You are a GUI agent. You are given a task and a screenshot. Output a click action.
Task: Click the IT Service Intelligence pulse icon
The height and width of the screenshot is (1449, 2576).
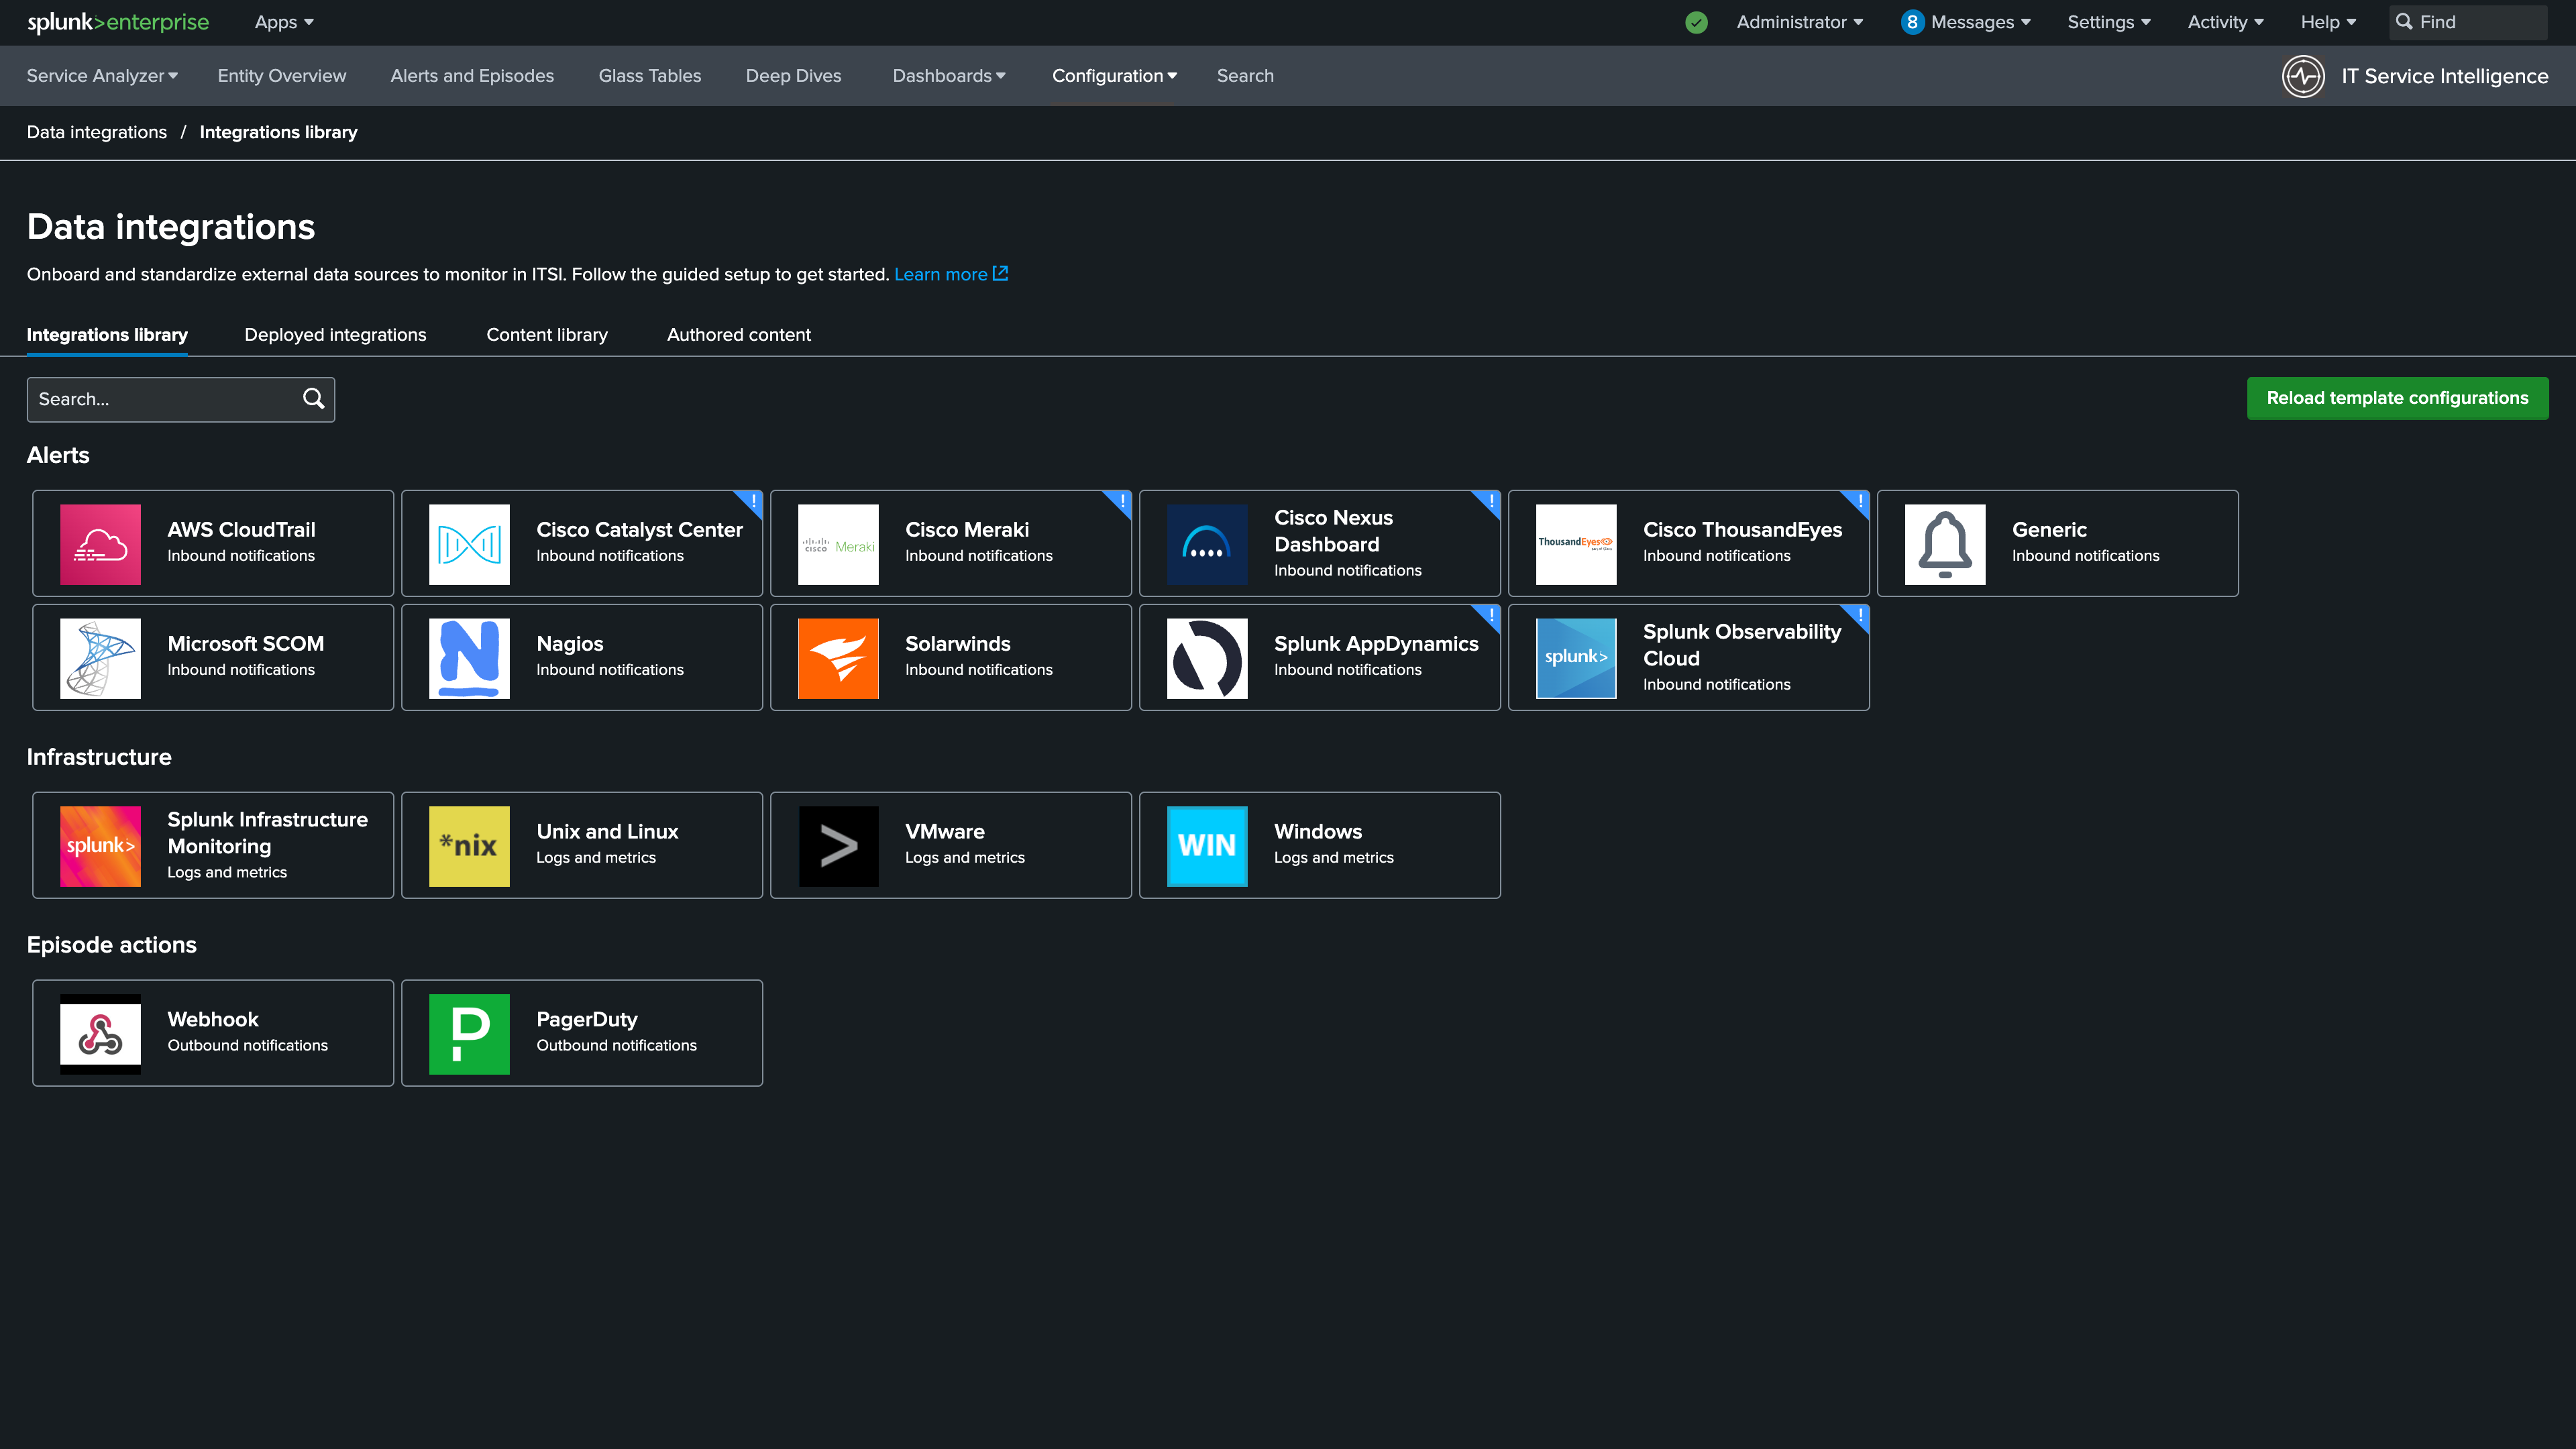click(2303, 76)
